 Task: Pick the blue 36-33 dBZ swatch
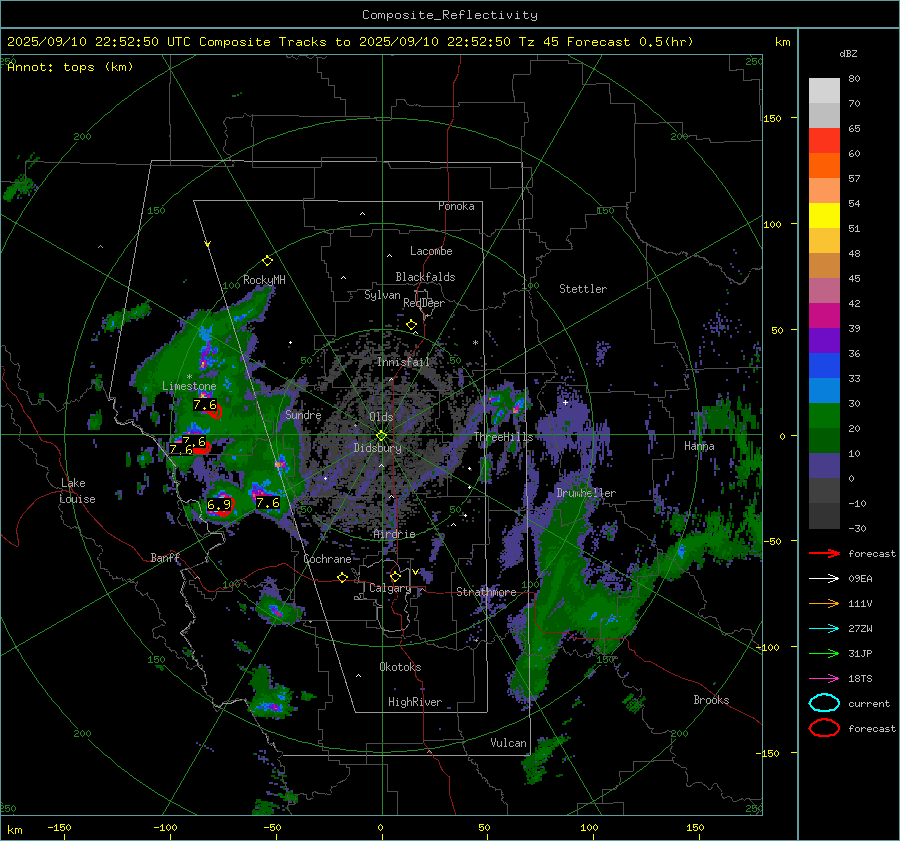(x=824, y=366)
